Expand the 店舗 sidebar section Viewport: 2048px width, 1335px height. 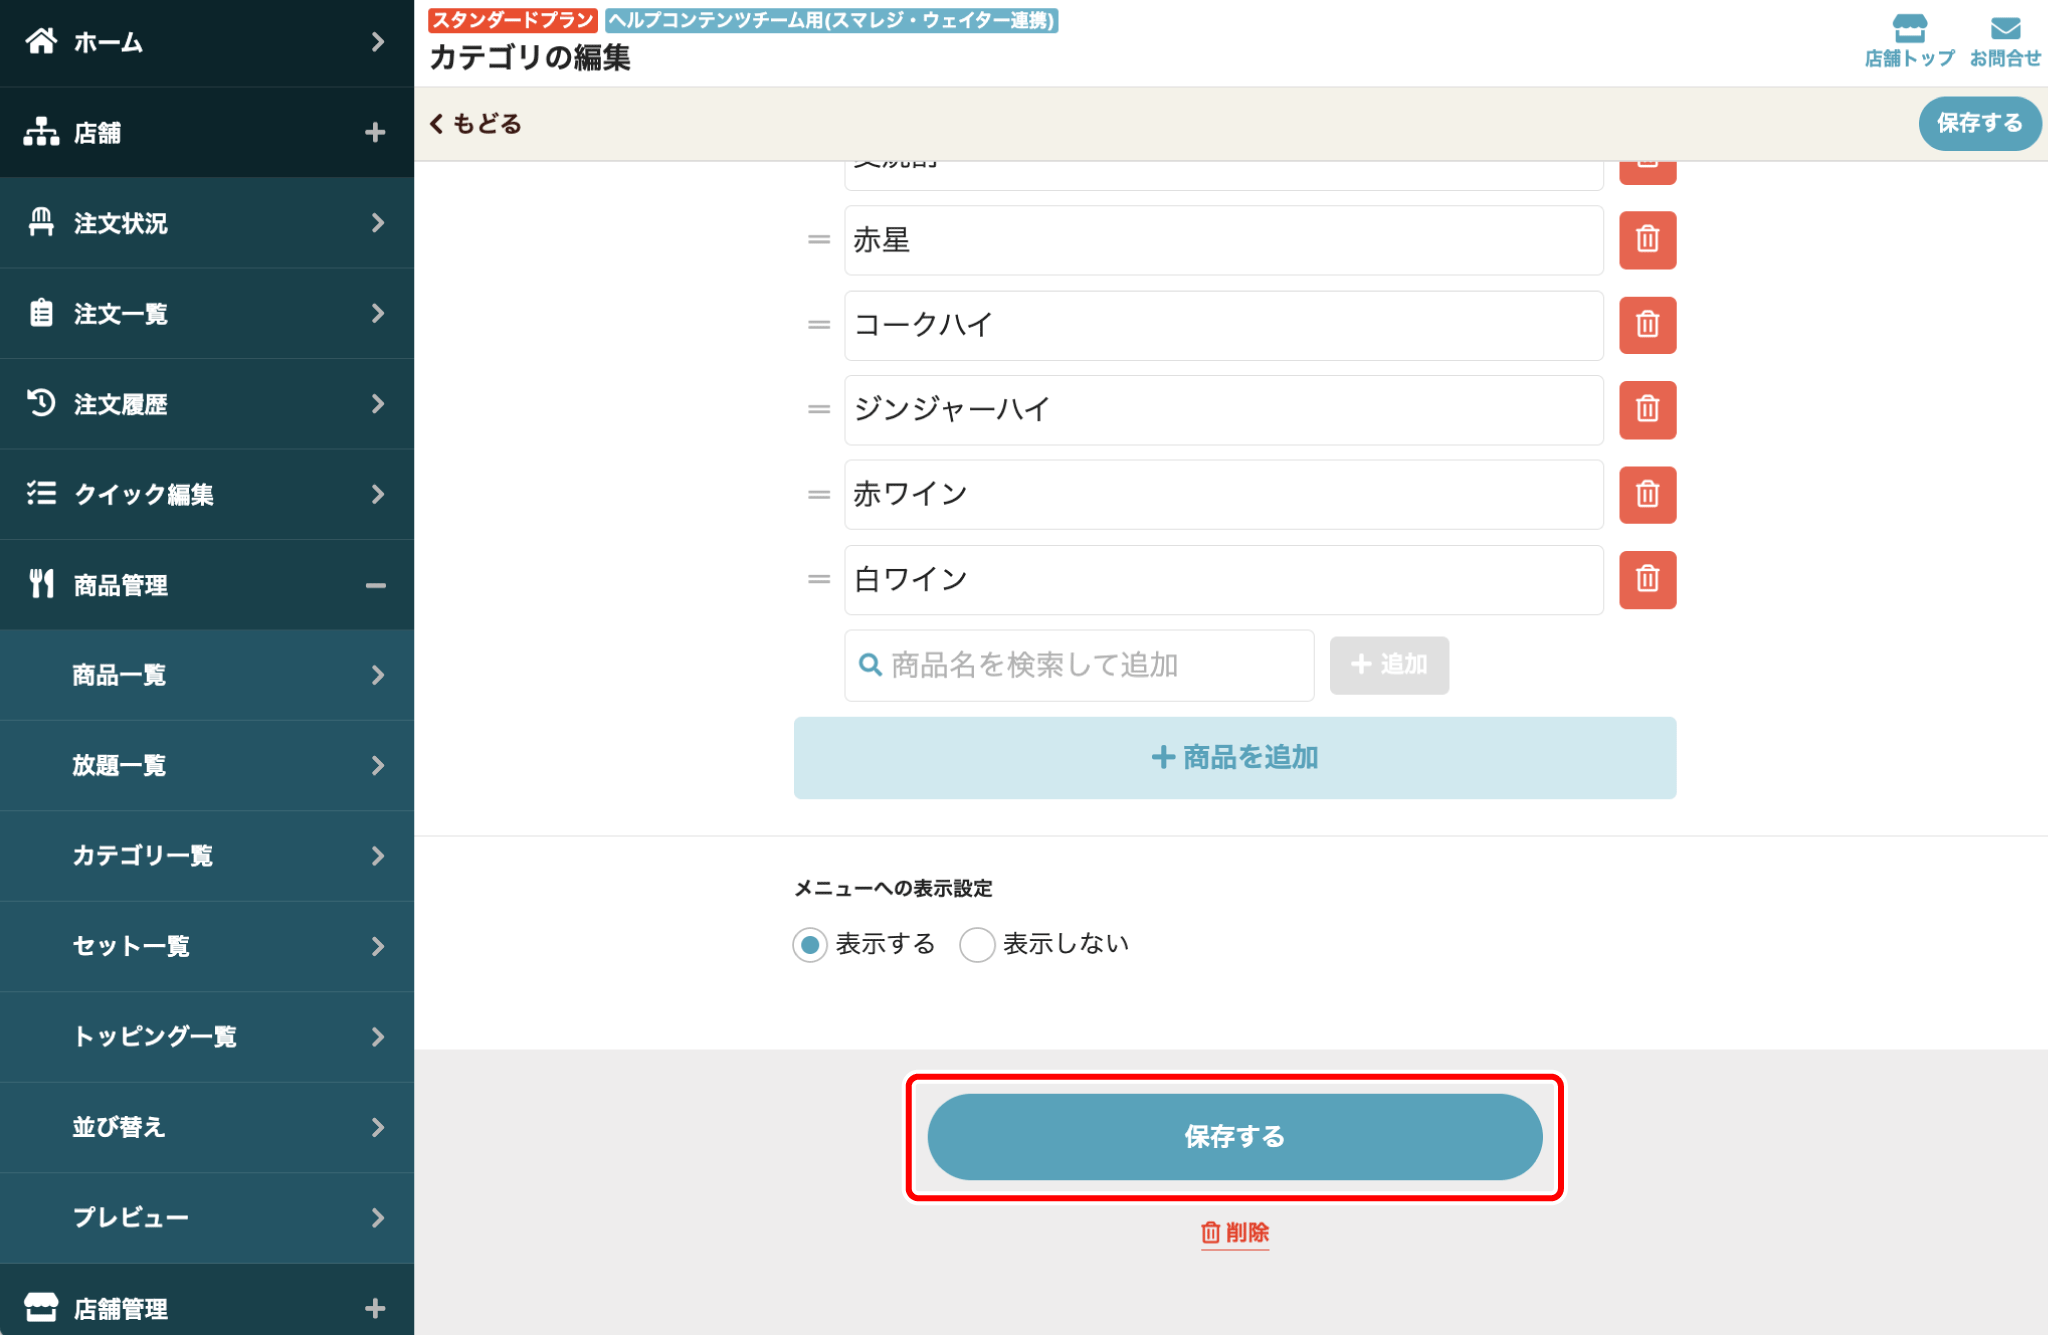(375, 132)
